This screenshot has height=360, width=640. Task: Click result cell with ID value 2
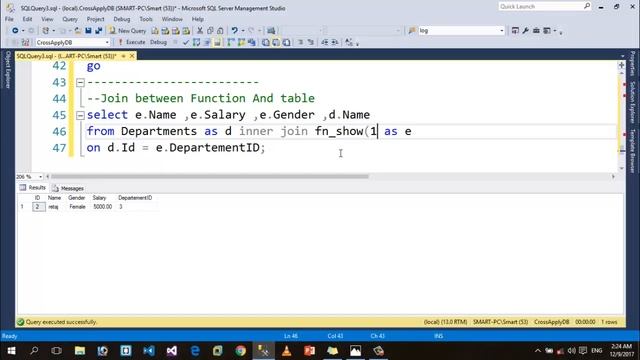[x=38, y=207]
